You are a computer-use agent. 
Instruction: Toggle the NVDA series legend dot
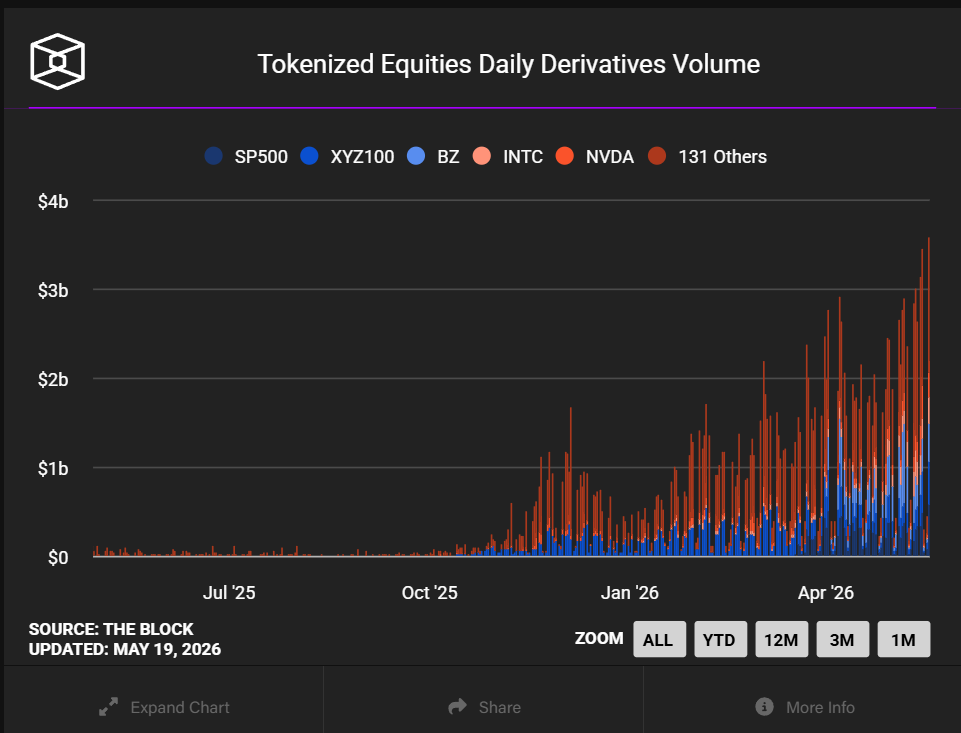click(x=564, y=156)
